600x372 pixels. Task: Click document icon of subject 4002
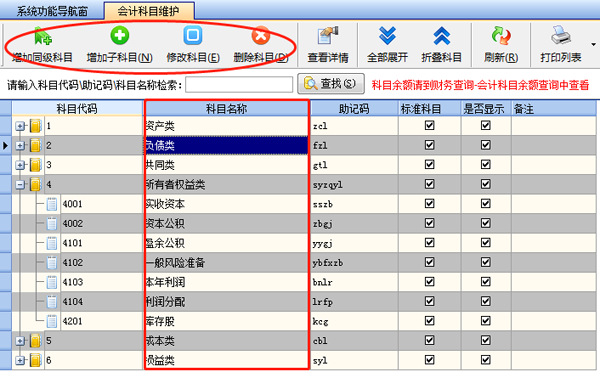(52, 224)
